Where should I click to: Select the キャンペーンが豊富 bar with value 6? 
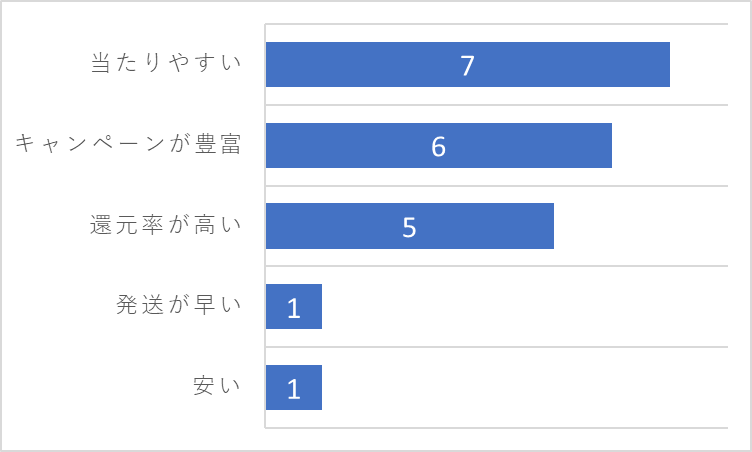(439, 145)
